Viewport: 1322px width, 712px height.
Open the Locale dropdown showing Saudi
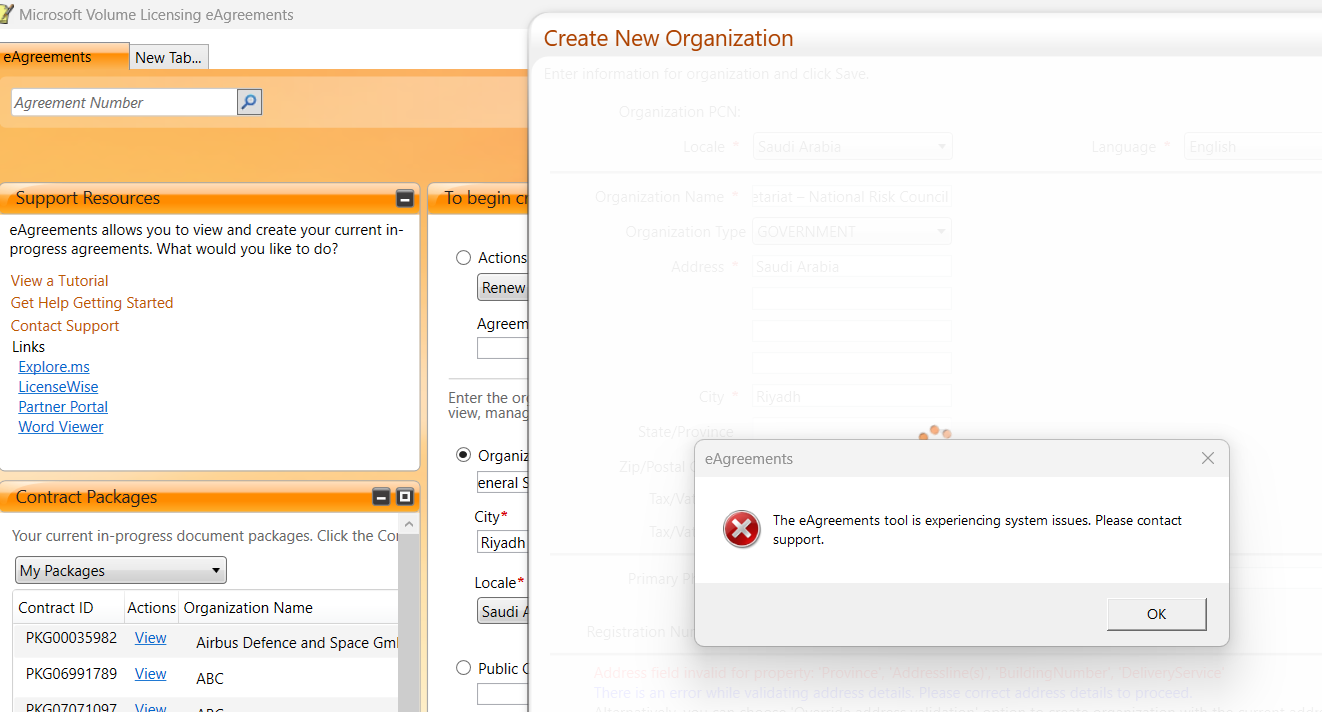[503, 611]
